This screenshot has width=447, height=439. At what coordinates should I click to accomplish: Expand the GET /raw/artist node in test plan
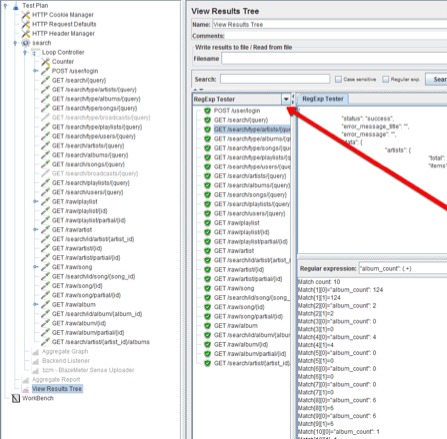[x=35, y=230]
